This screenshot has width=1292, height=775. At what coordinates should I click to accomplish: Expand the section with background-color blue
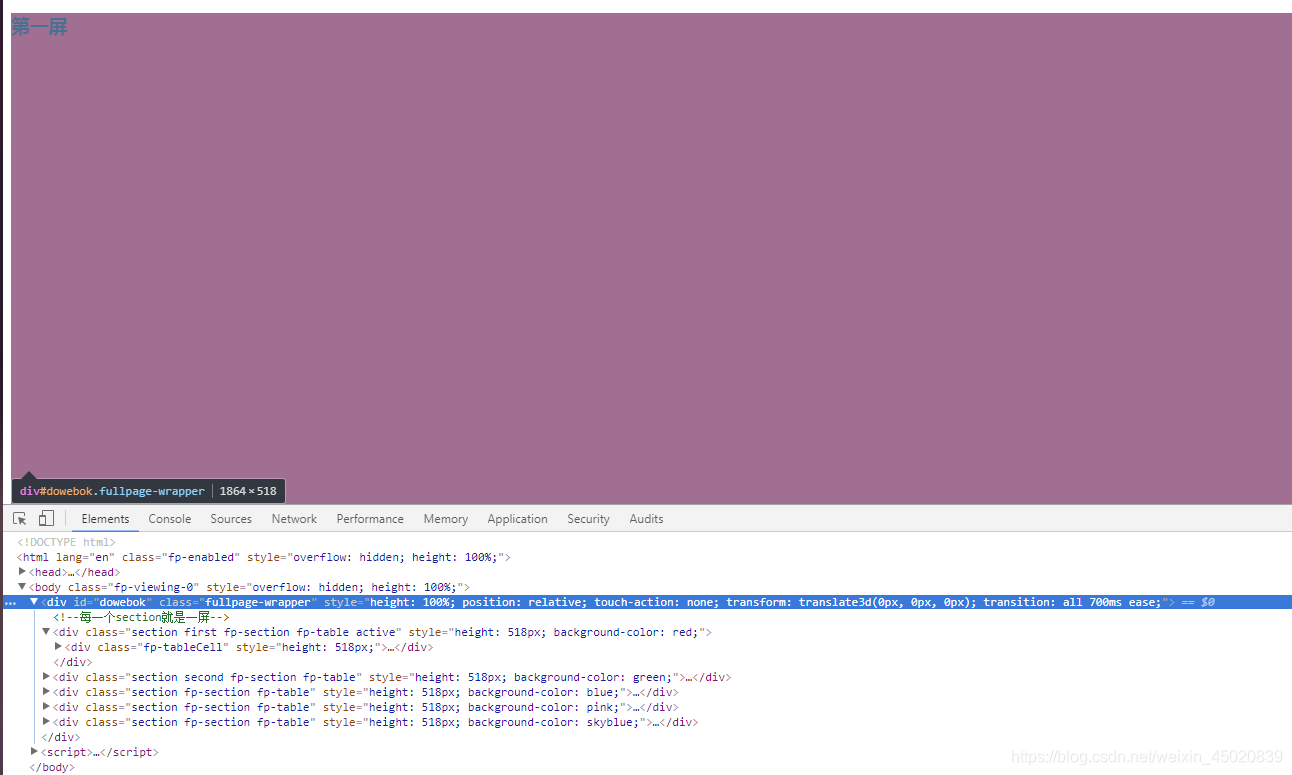pyautogui.click(x=46, y=692)
